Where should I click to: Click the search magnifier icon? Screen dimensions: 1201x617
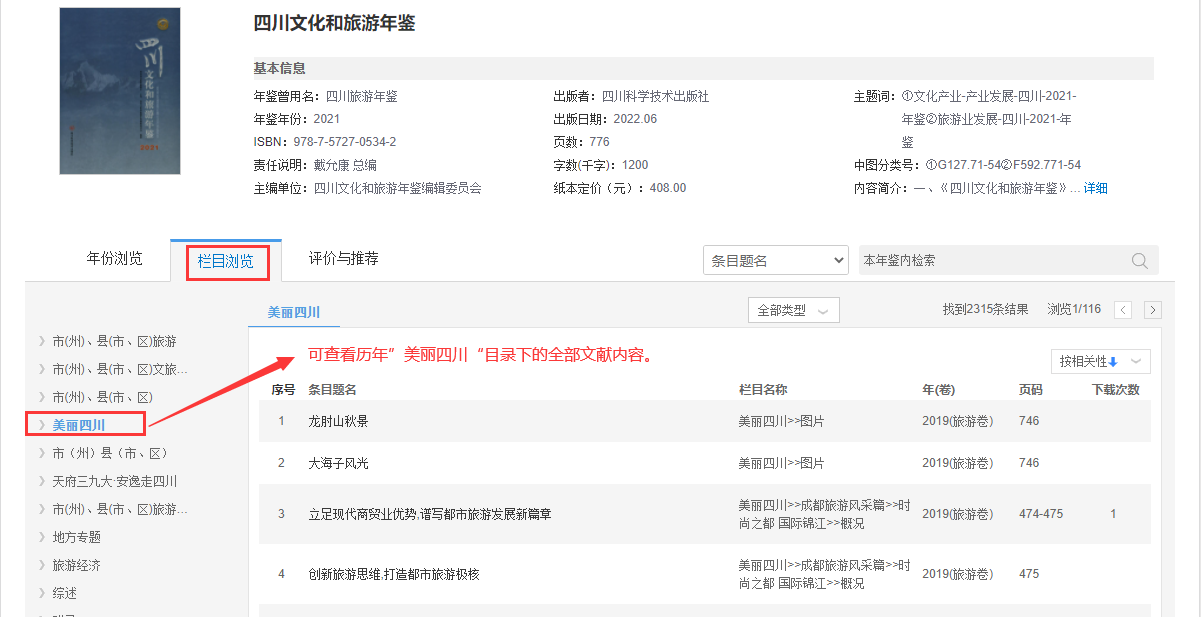(1139, 261)
